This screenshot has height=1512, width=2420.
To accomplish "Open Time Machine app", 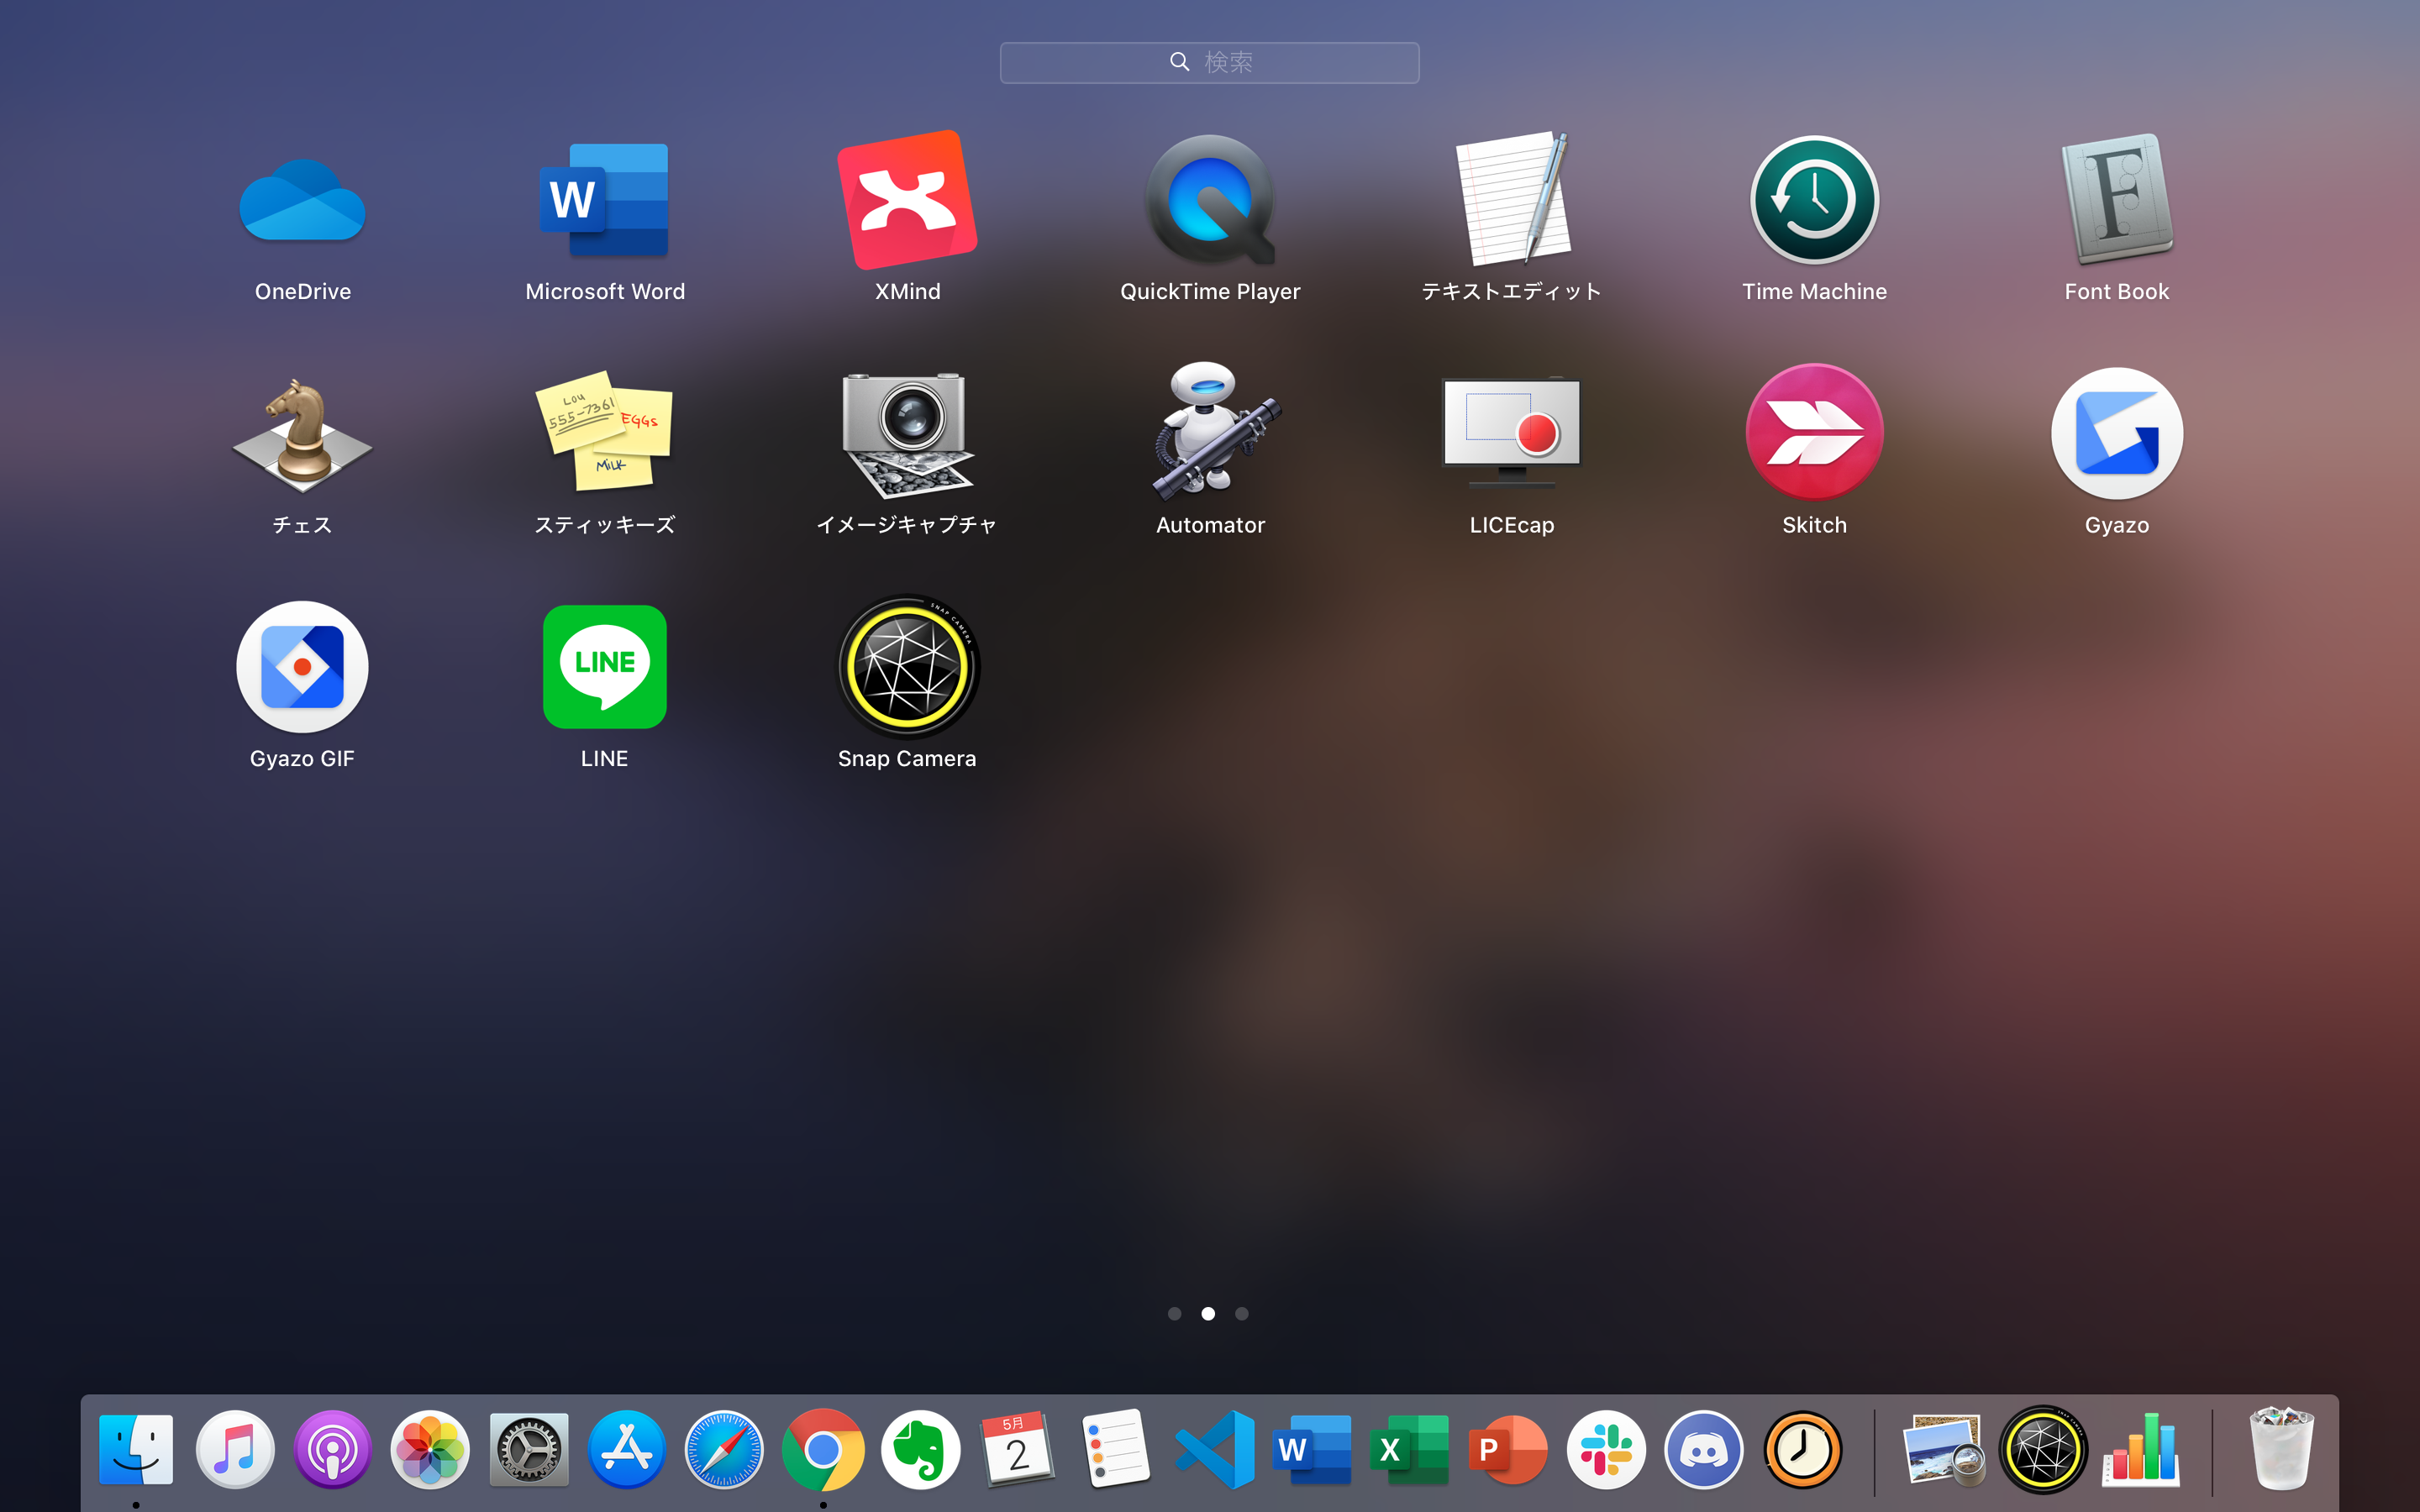I will point(1814,200).
